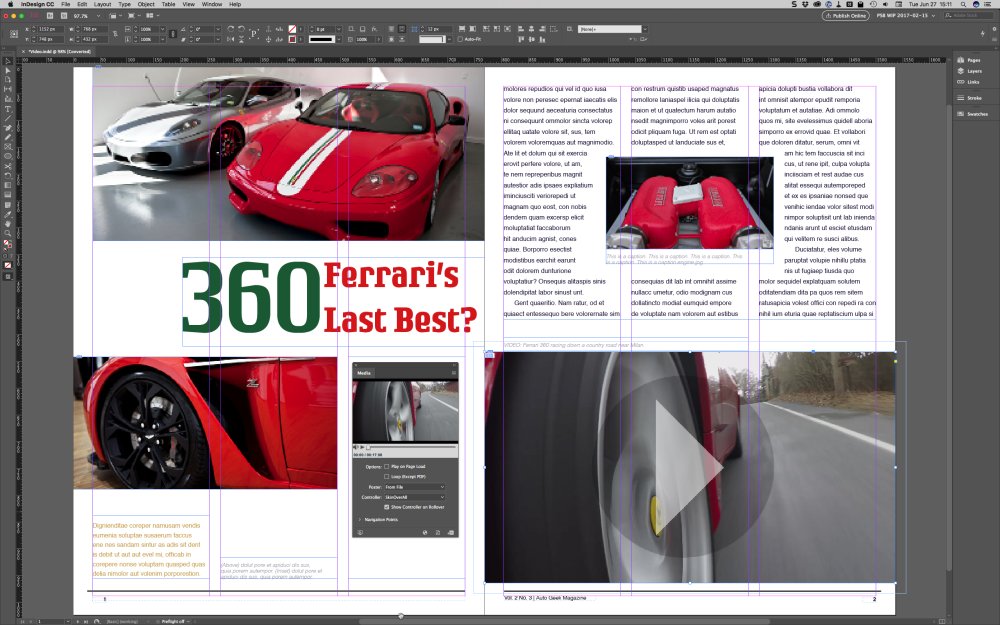Open the stroke weight dropdown
The height and width of the screenshot is (625, 1000).
click(x=339, y=29)
